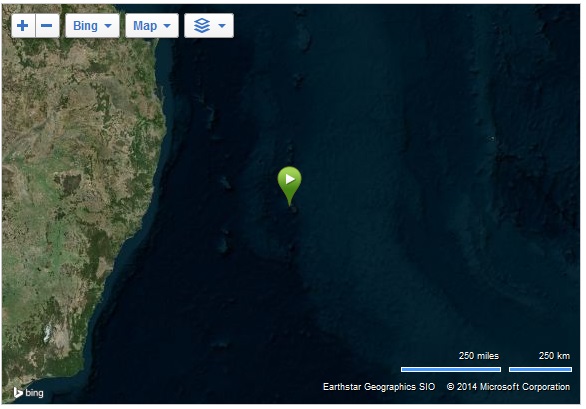Zoom in with the plus button

coord(23,25)
